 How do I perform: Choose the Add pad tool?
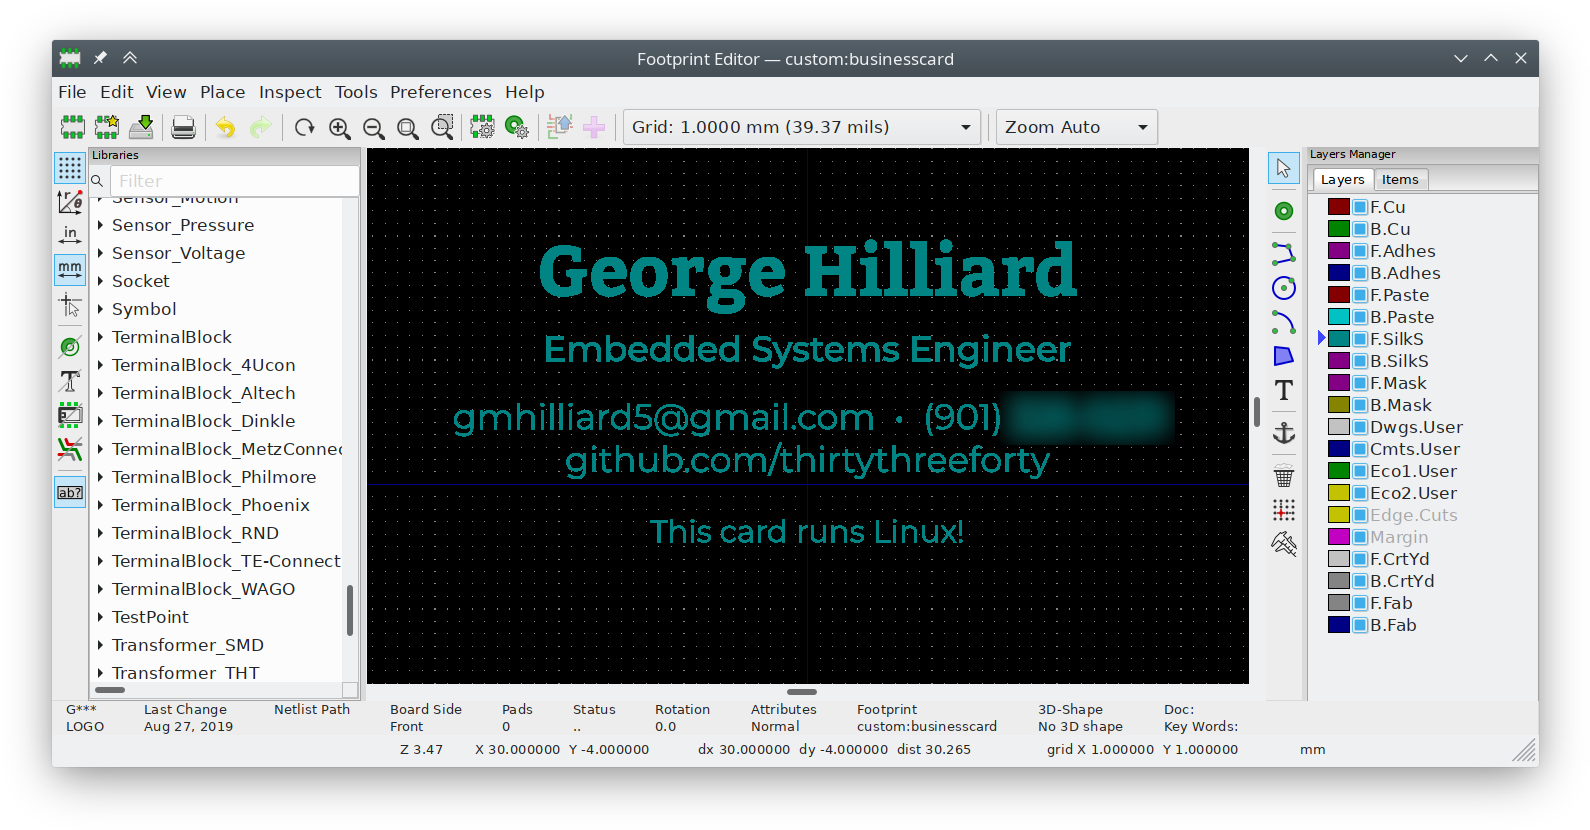(1284, 211)
